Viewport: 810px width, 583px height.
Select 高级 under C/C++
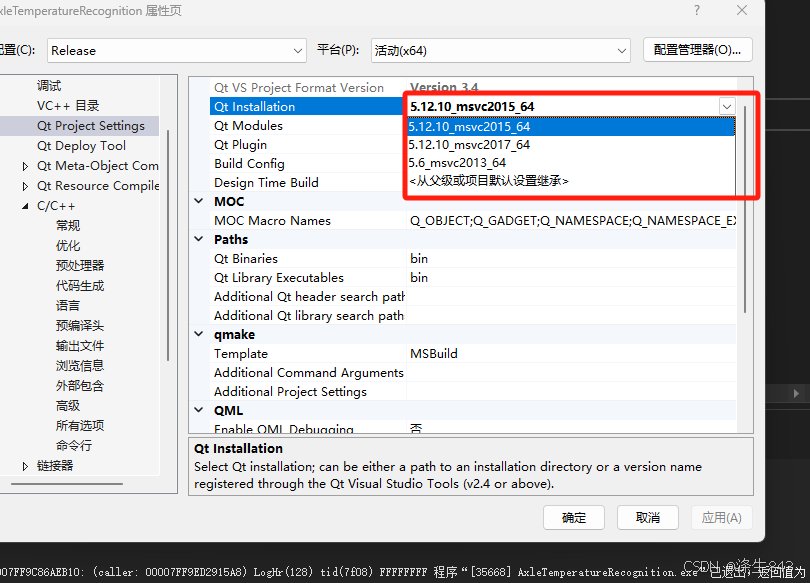pos(68,406)
